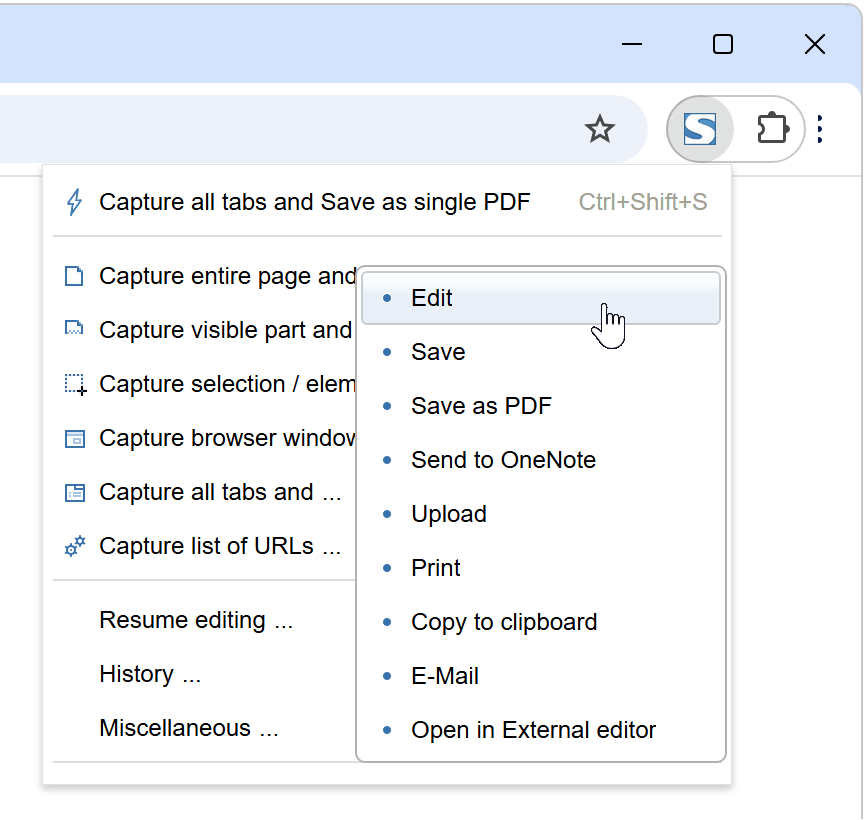Select Edit in the submenu
Screen dimensions: 866x820
pos(432,298)
